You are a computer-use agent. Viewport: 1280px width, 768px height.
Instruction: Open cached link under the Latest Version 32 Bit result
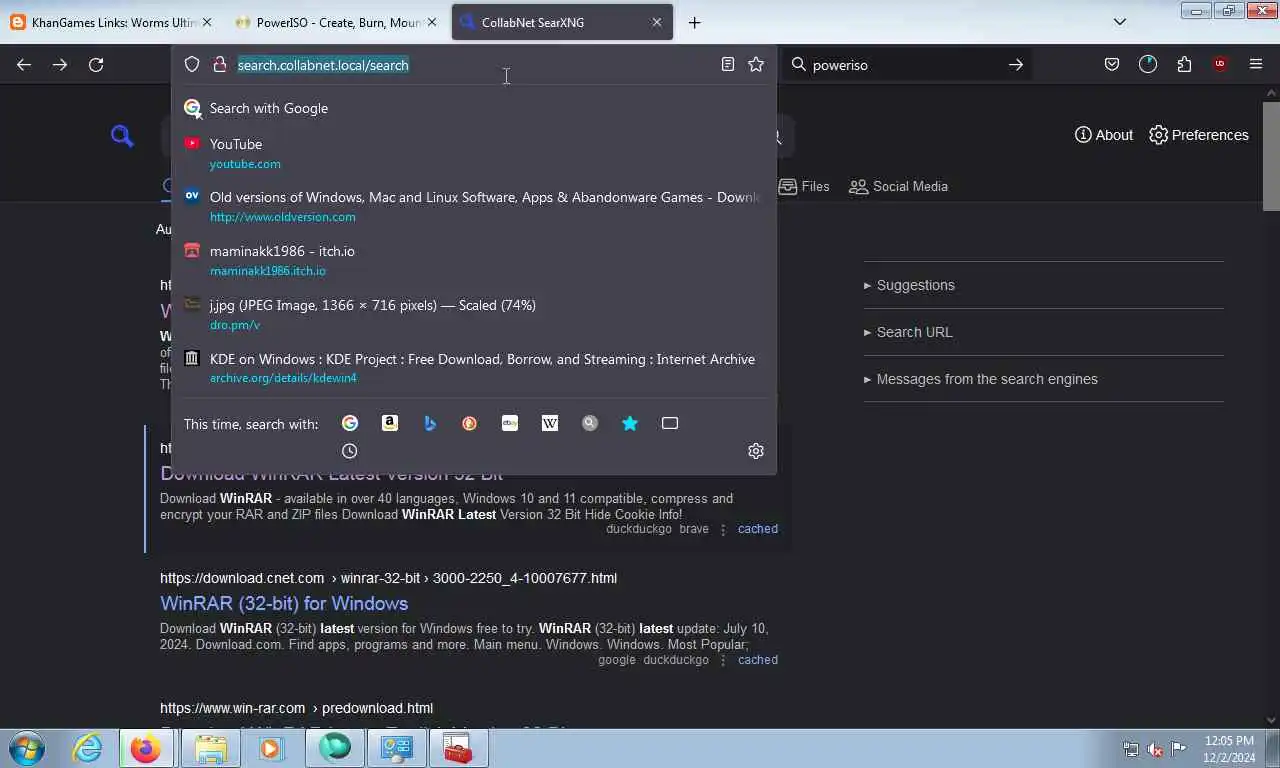pyautogui.click(x=757, y=529)
